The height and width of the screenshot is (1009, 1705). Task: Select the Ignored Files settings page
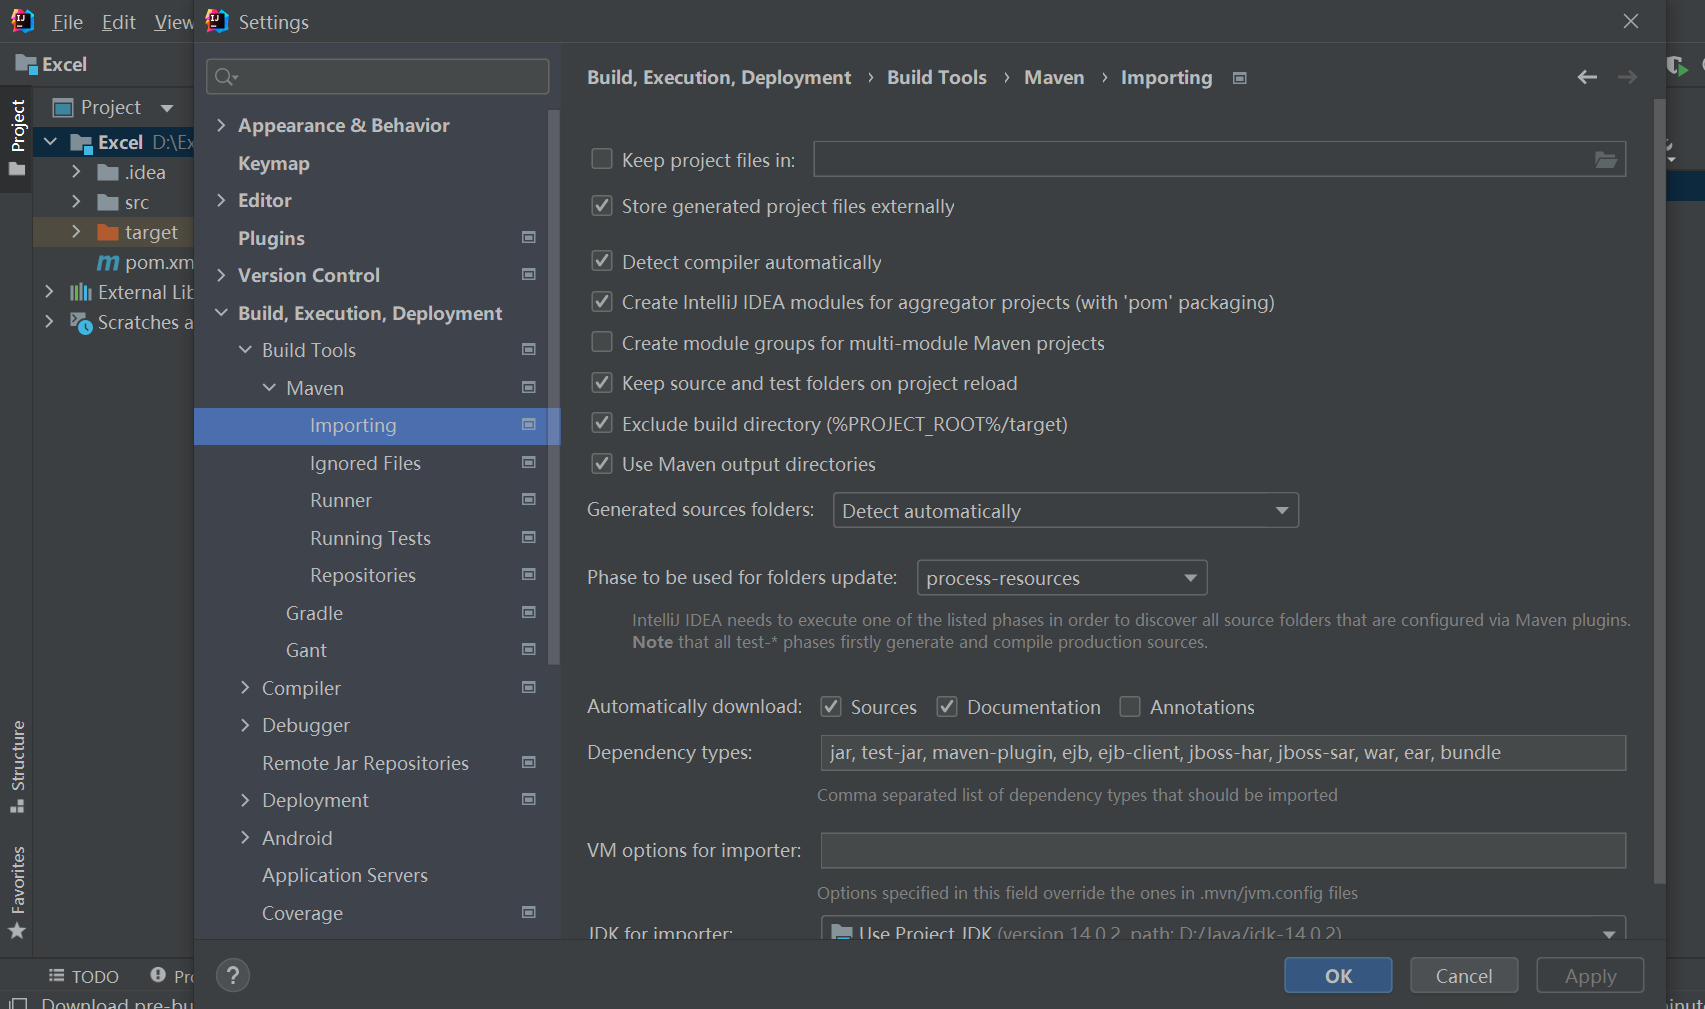tap(366, 462)
